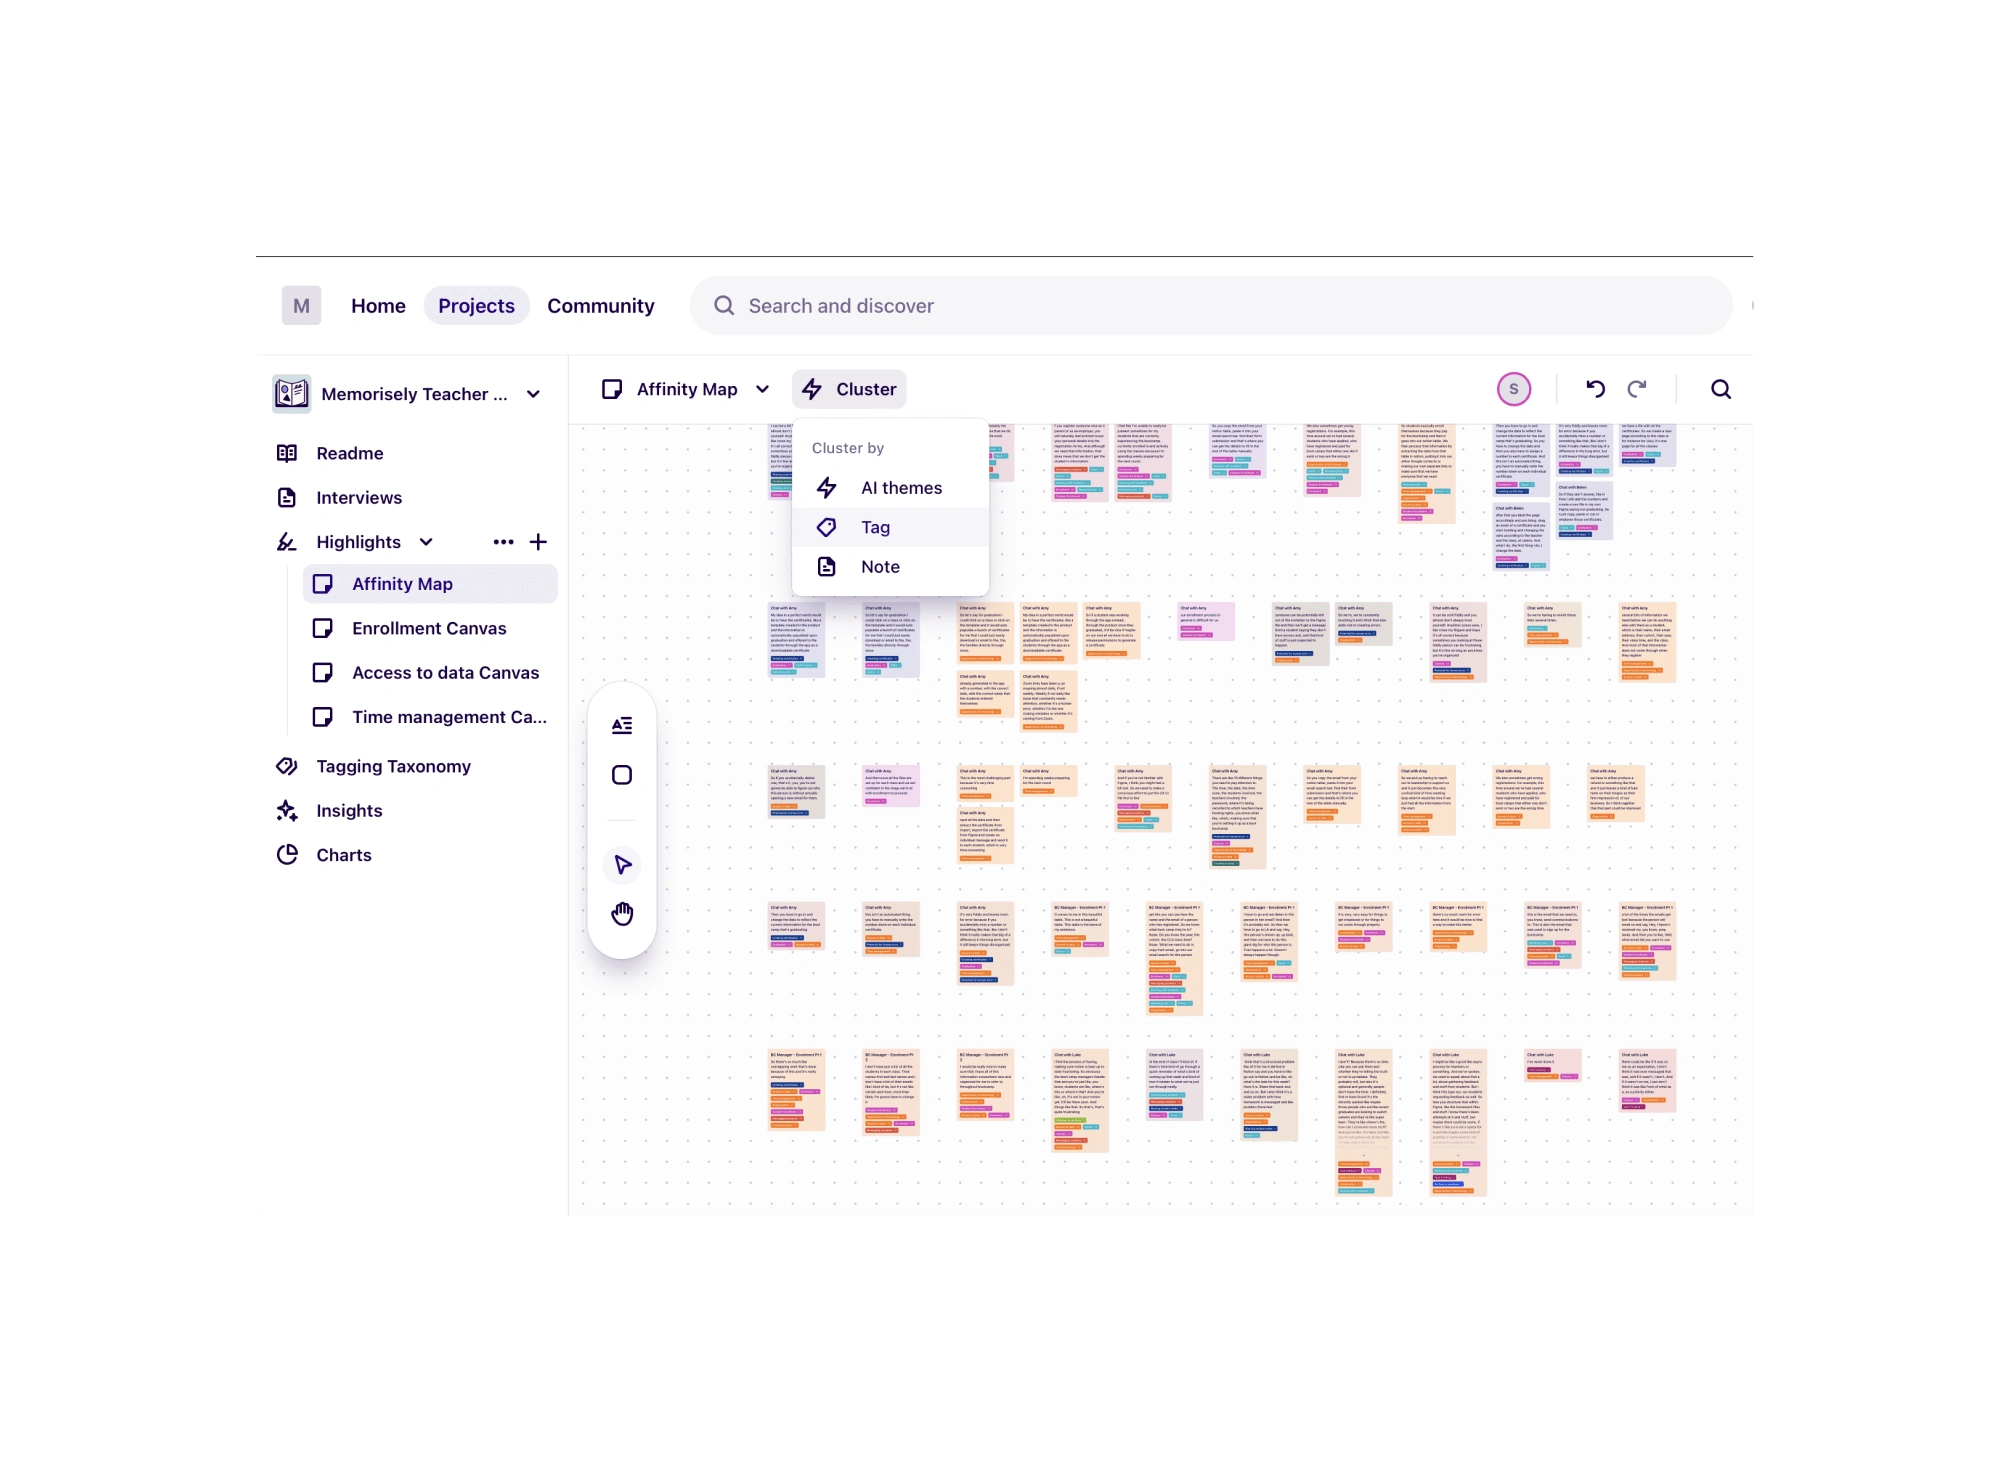The image size is (2010, 1472).
Task: Select AI themes clustering option
Action: (x=900, y=487)
